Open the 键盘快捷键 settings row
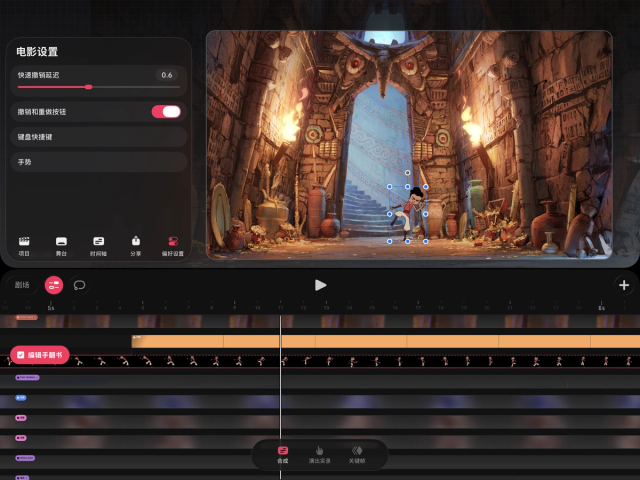640x480 pixels. tap(99, 137)
